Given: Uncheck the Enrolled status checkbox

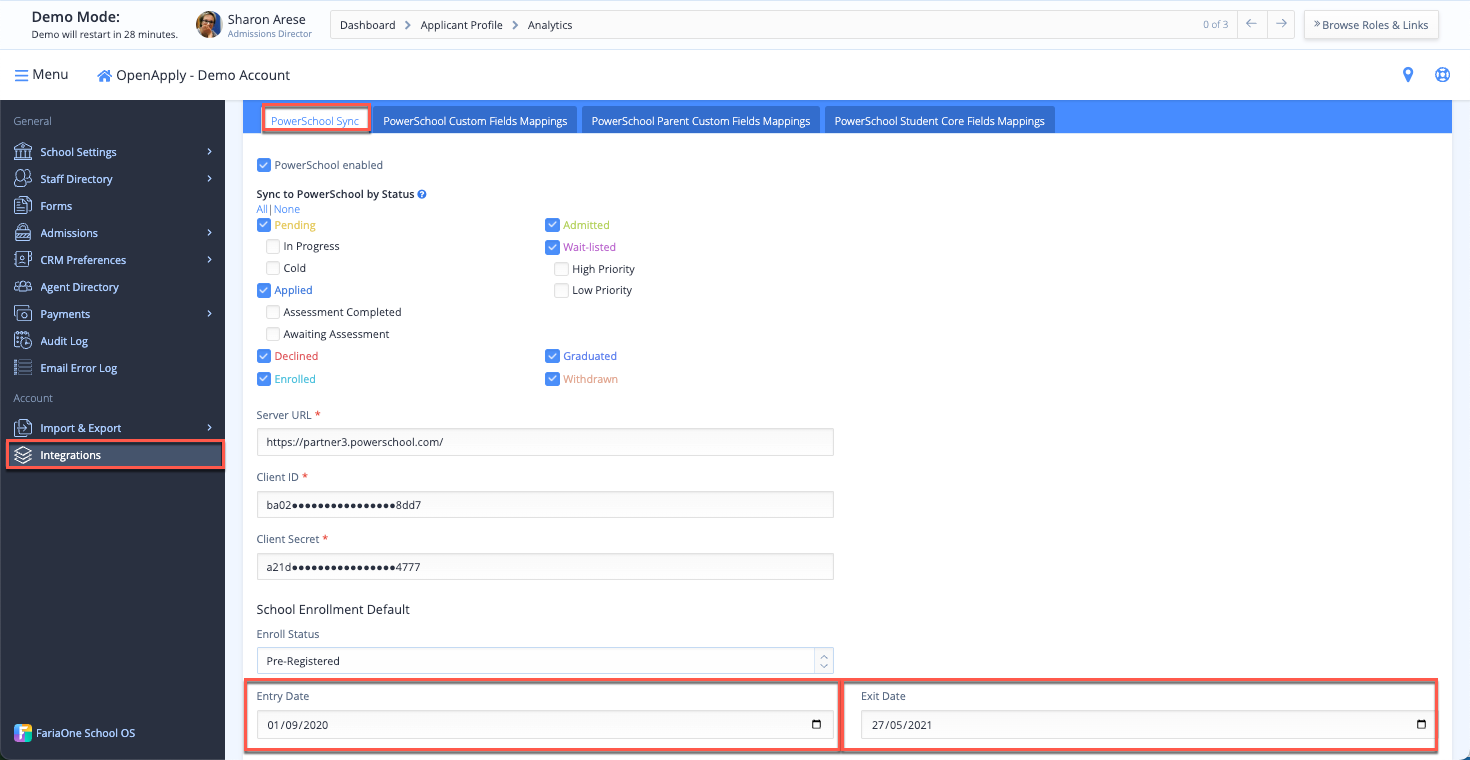Looking at the screenshot, I should pos(264,379).
